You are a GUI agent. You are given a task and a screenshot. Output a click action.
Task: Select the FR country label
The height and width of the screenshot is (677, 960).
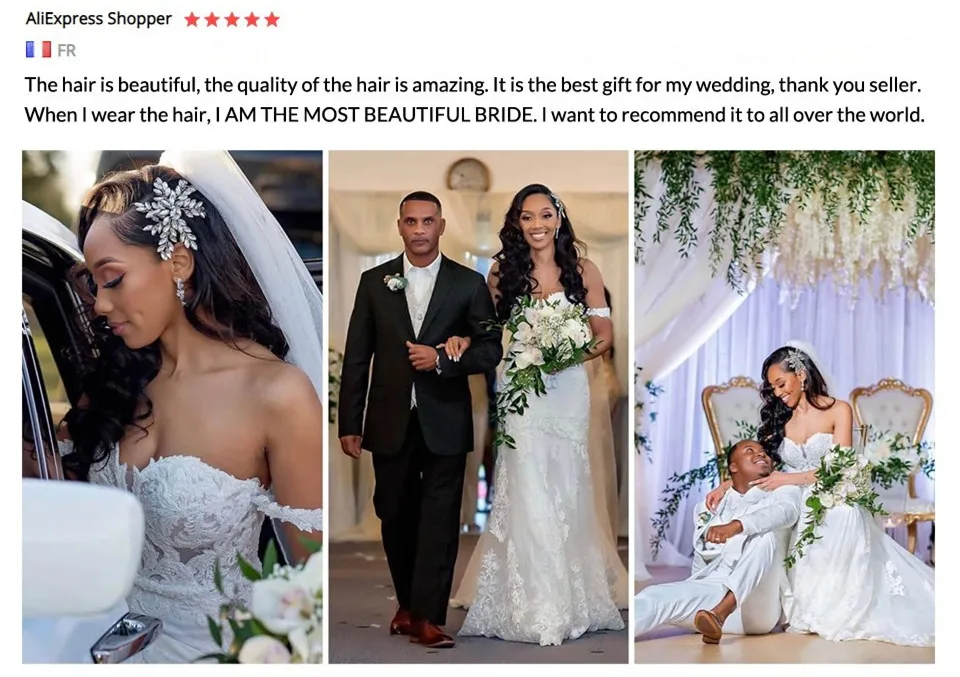click(x=67, y=50)
